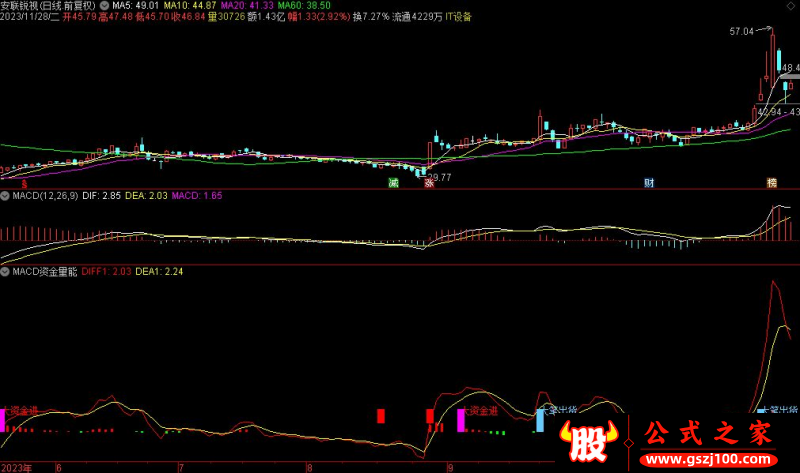Click the turnover amount 额1.43亿
This screenshot has width=800, height=473.
[x=266, y=17]
